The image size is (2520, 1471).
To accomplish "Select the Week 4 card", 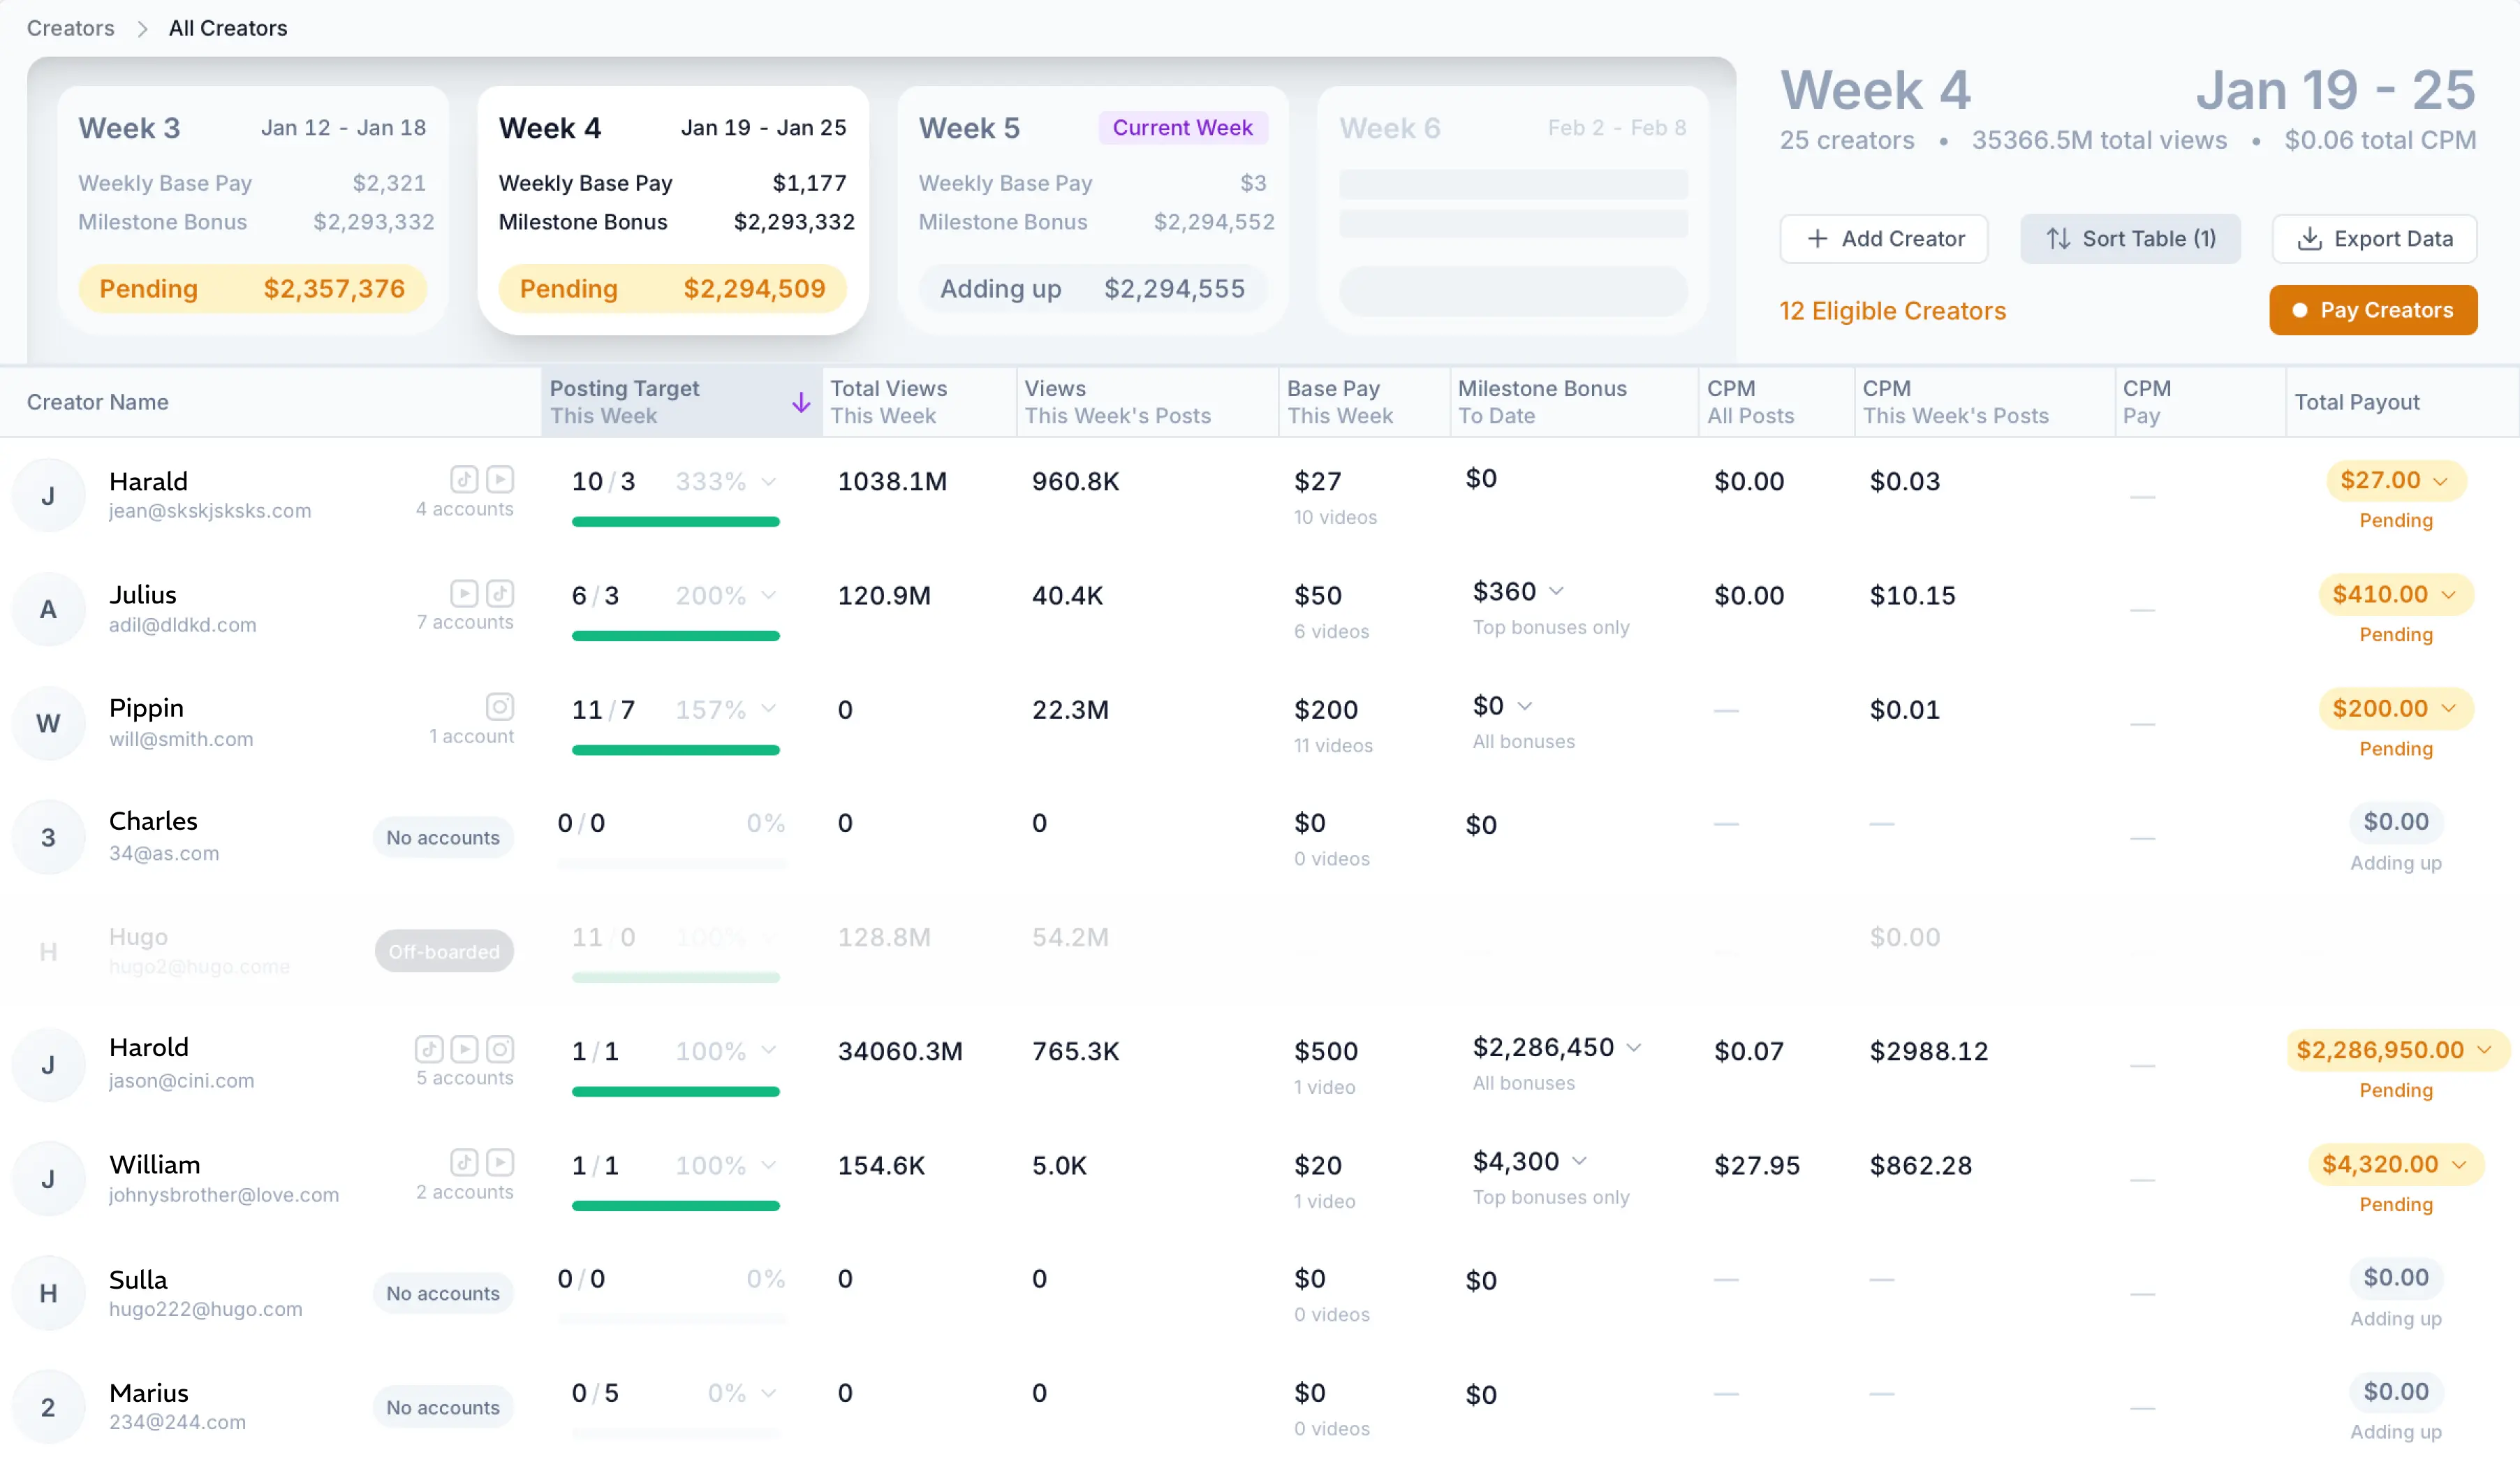I will point(673,210).
